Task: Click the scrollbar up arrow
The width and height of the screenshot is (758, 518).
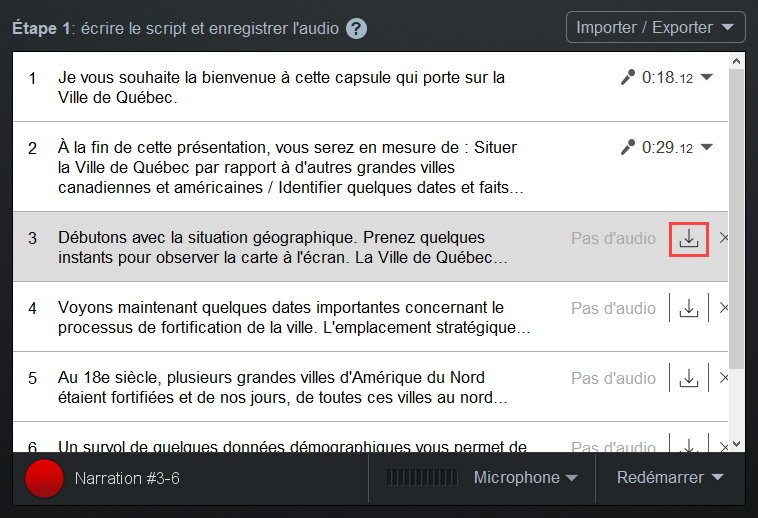Action: pos(736,61)
